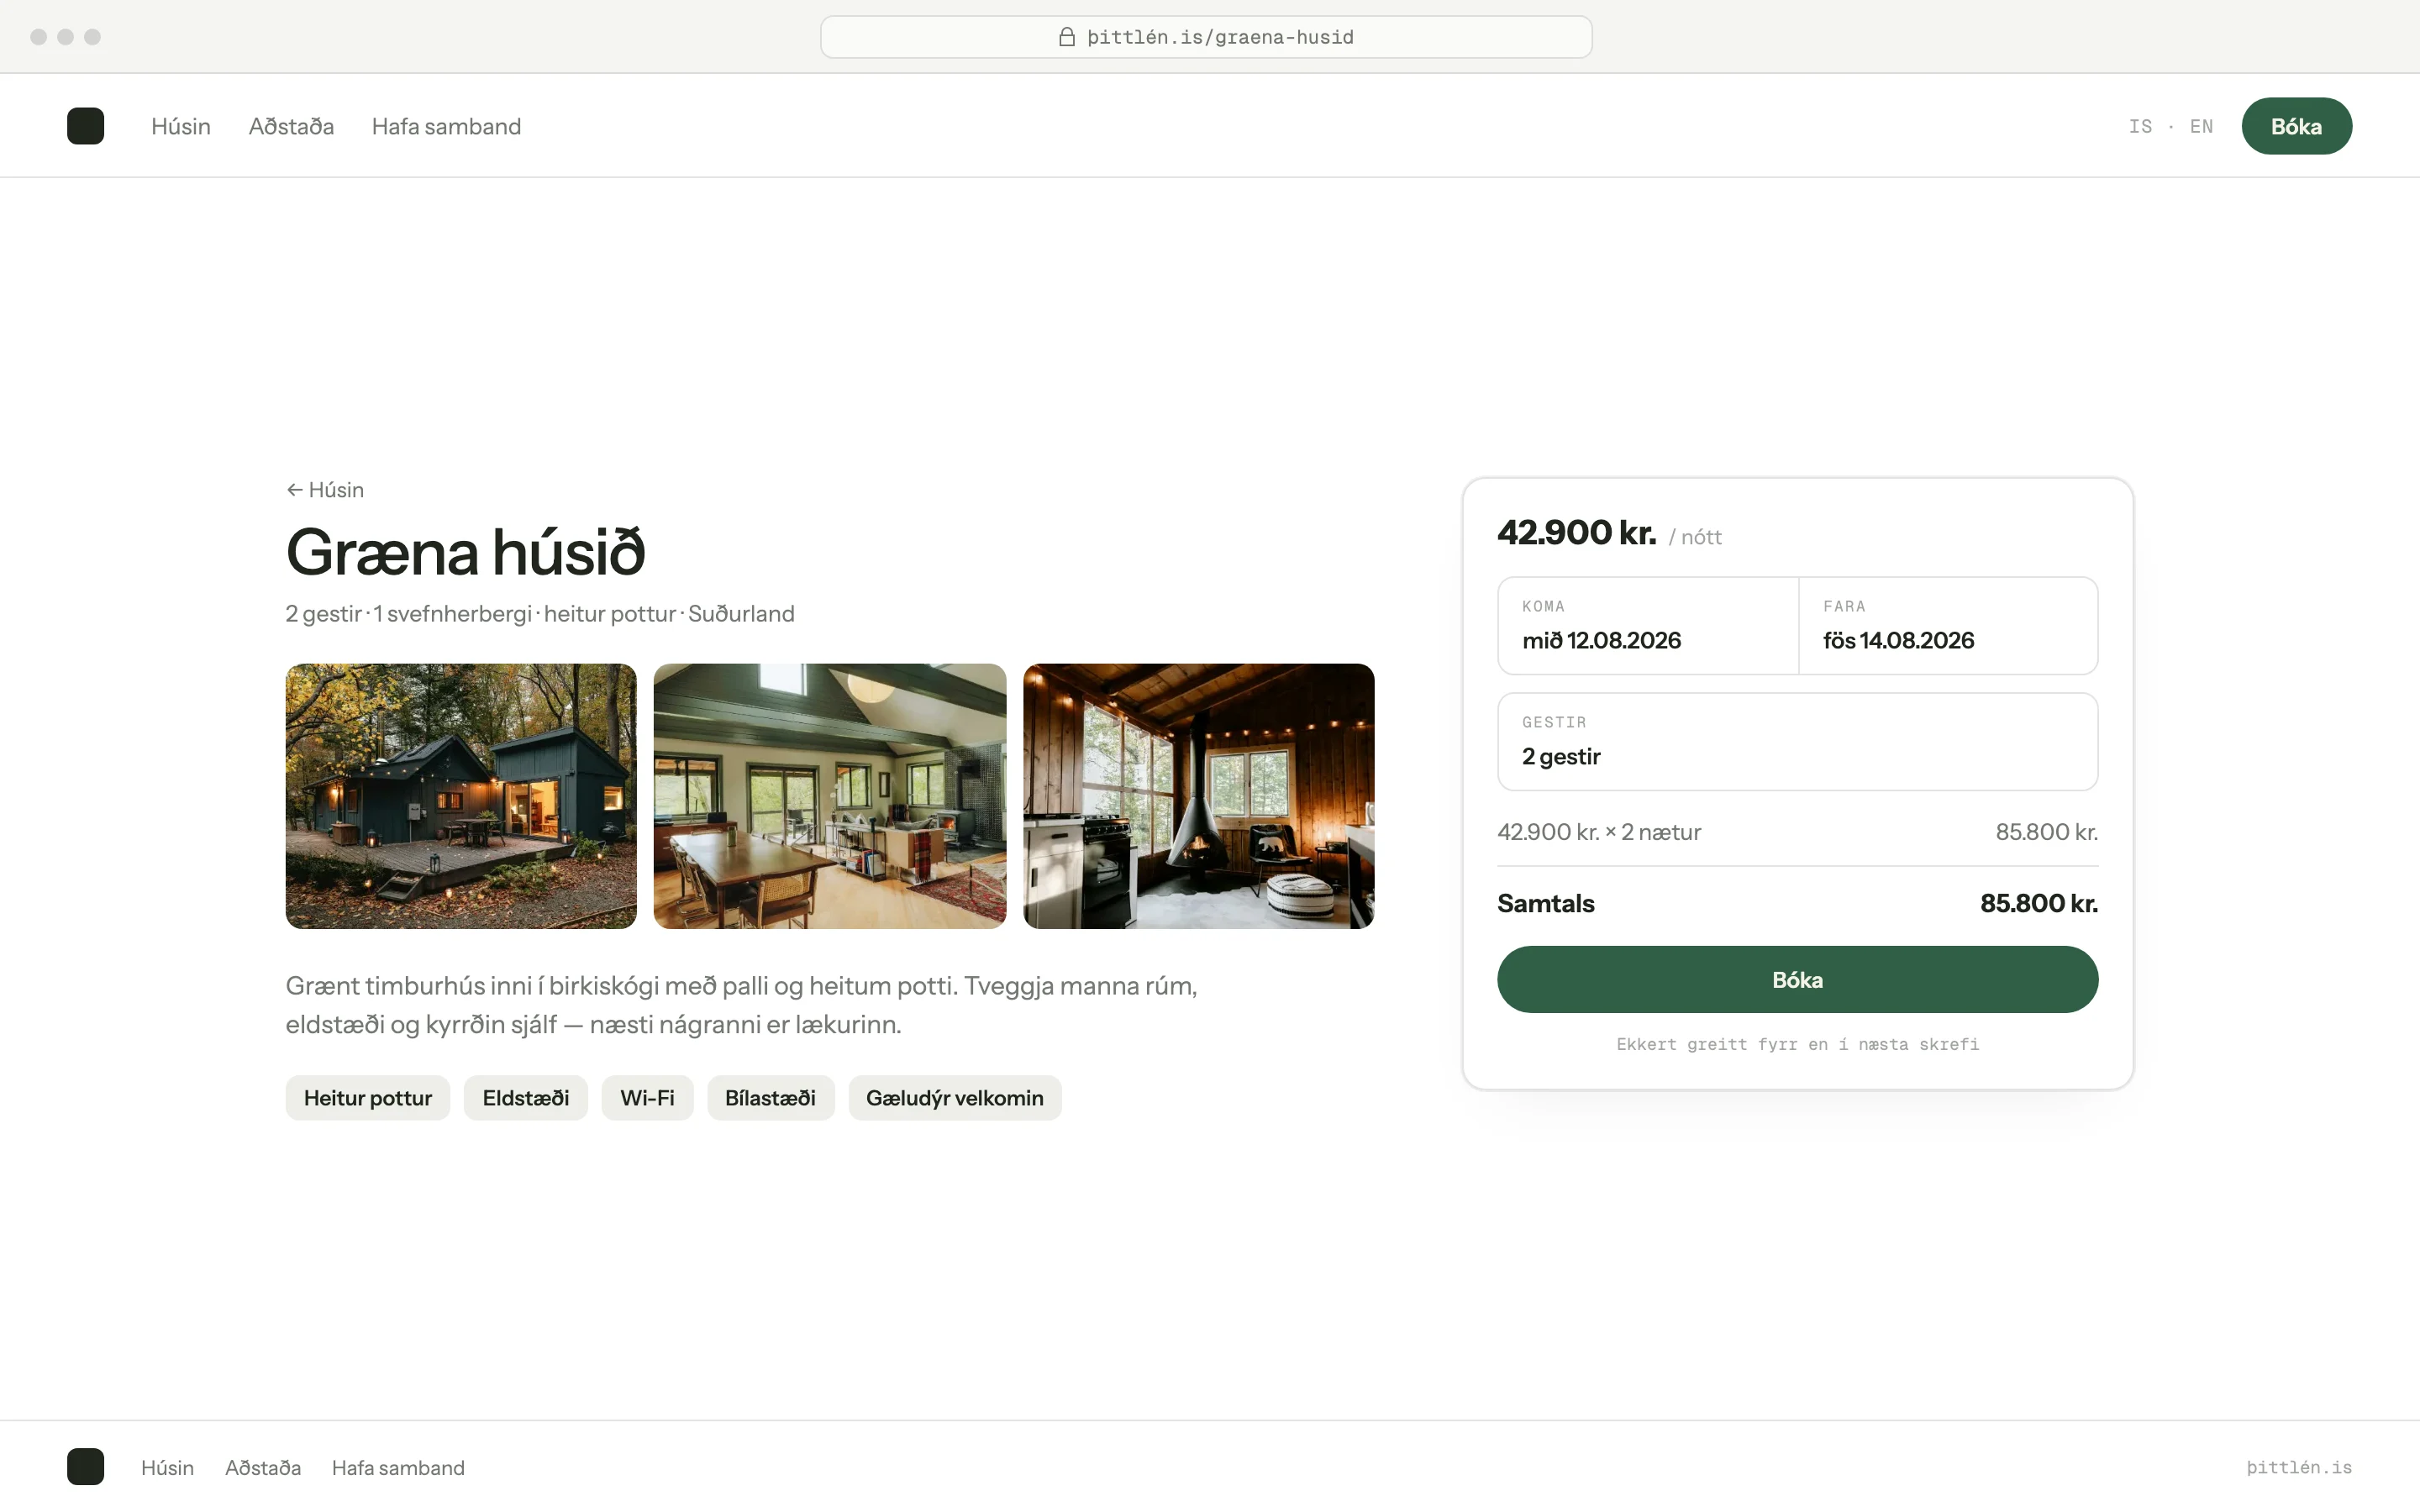This screenshot has height=1512, width=2420.
Task: Select the Koma arrival date field
Action: (1648, 626)
